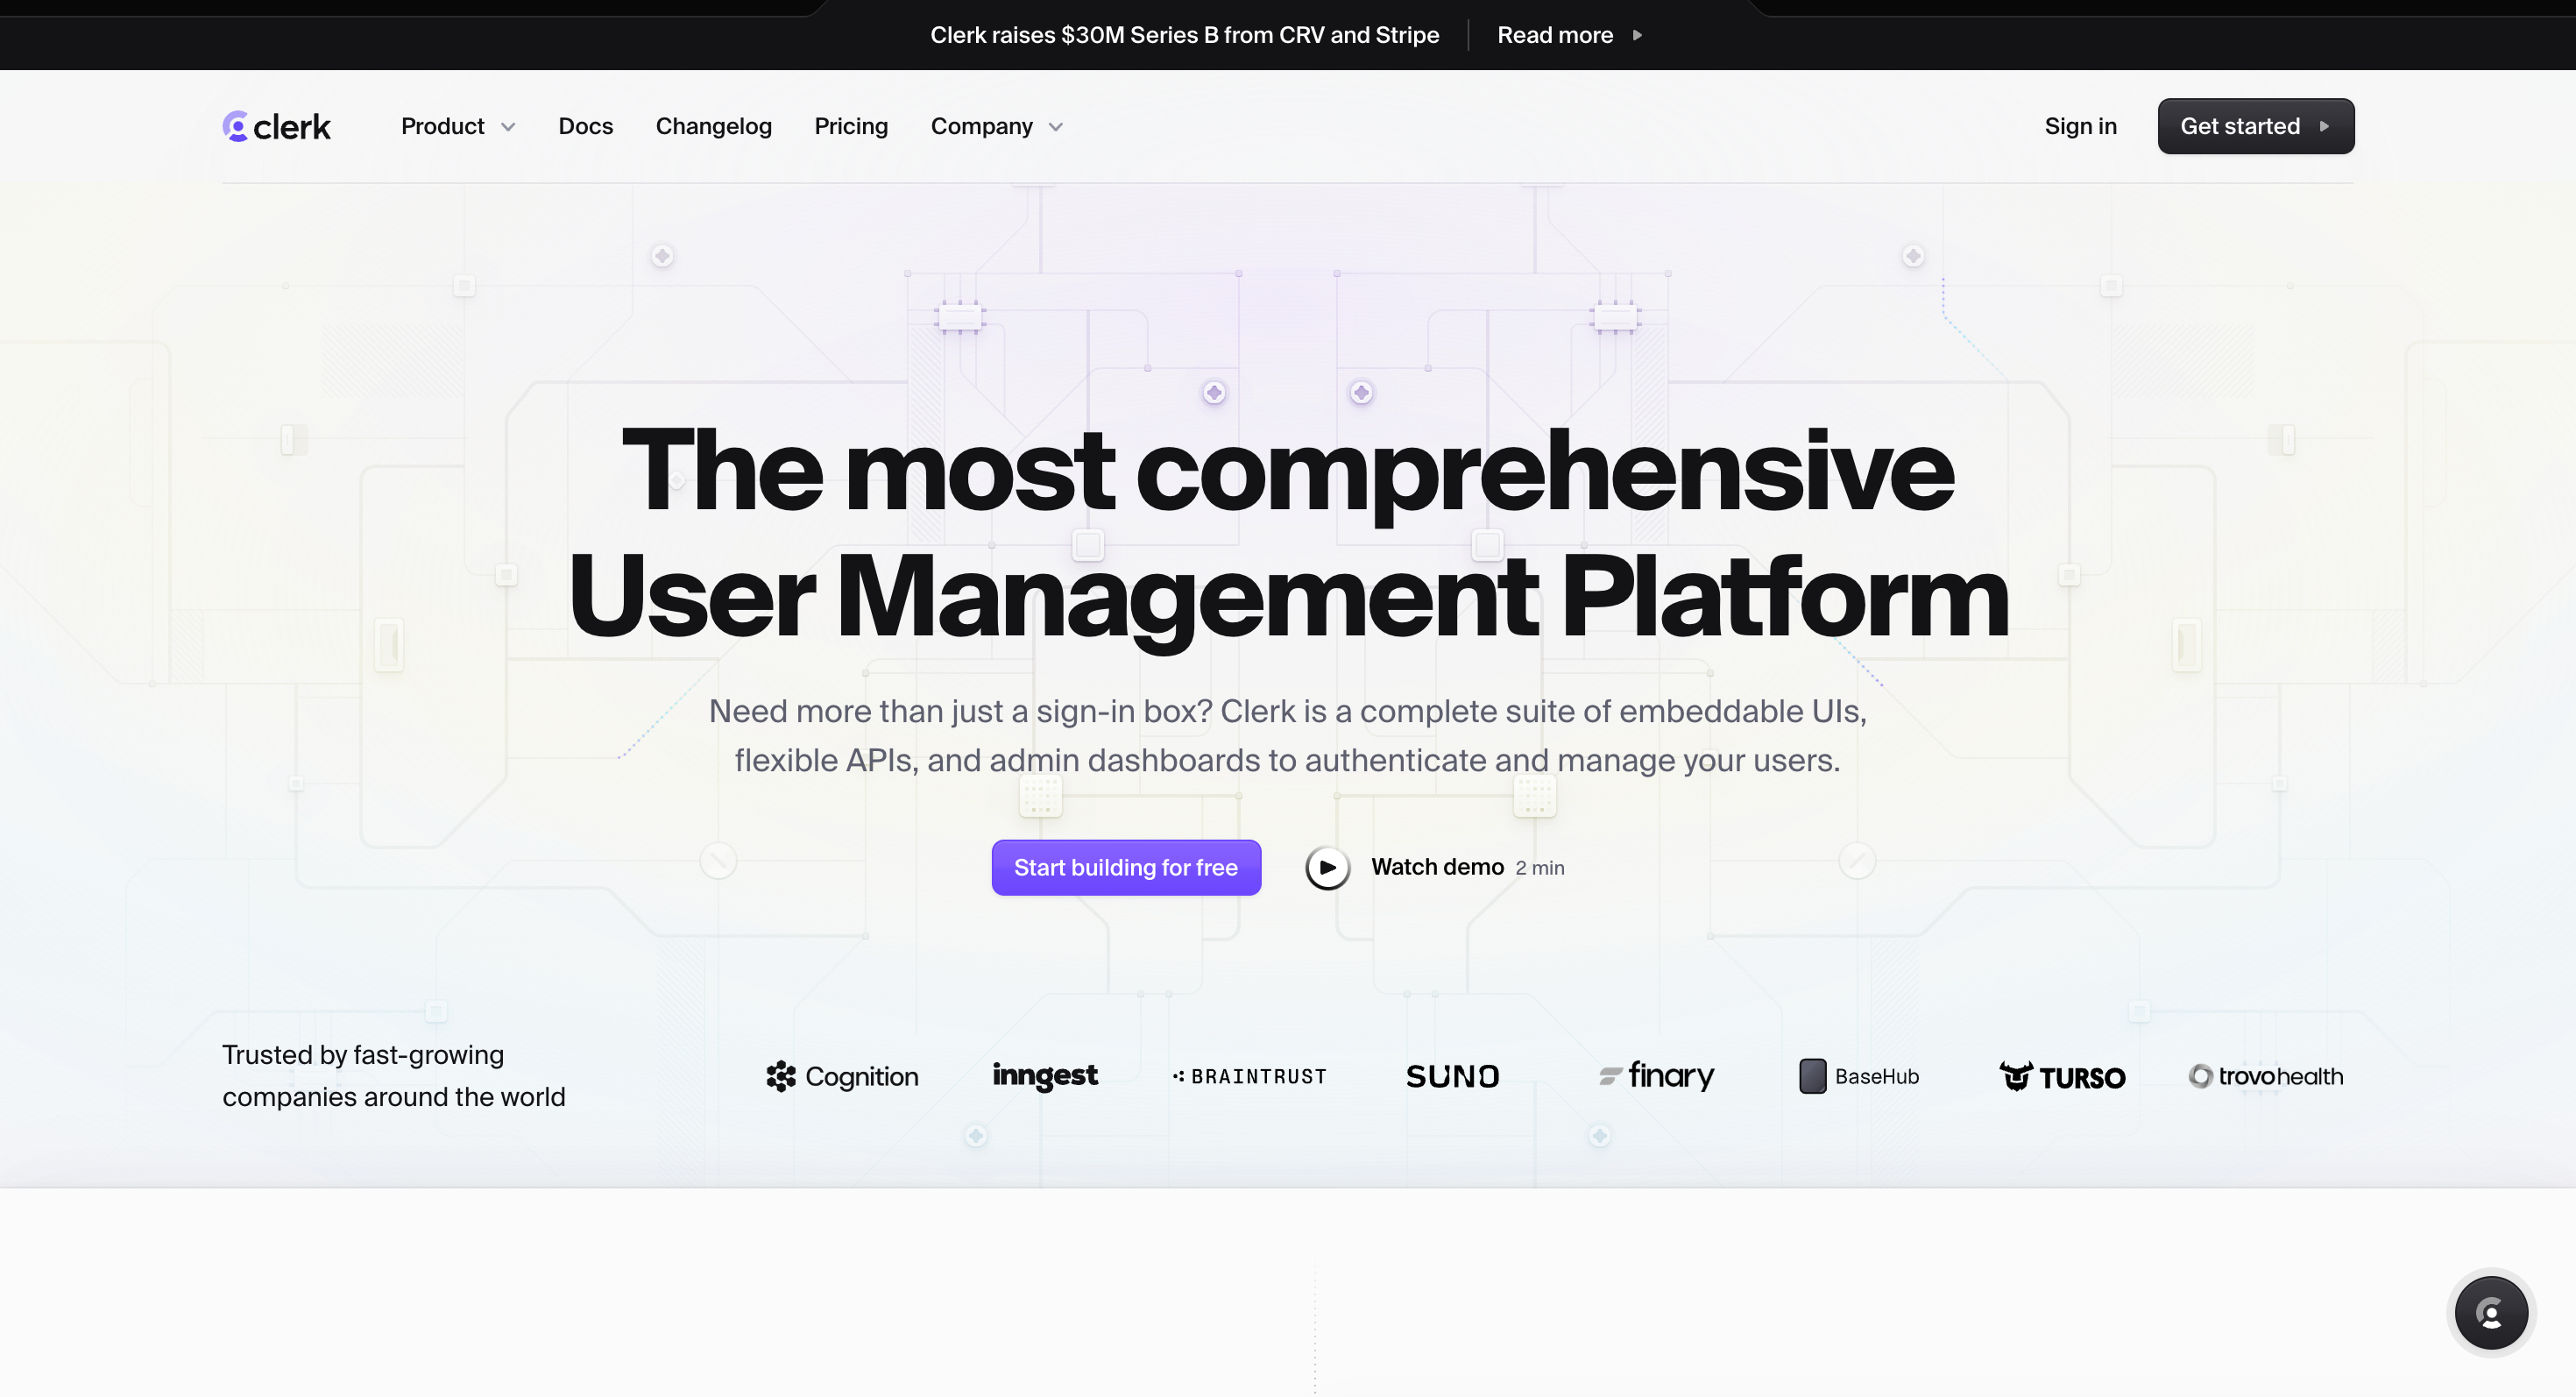Screen dimensions: 2576x1397
Task: Play the Watch demo video icon
Action: [1327, 867]
